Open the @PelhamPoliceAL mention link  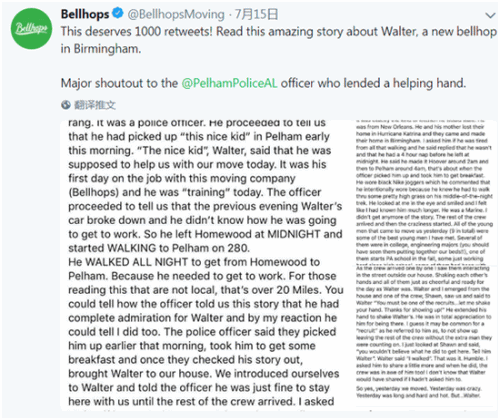(x=229, y=83)
